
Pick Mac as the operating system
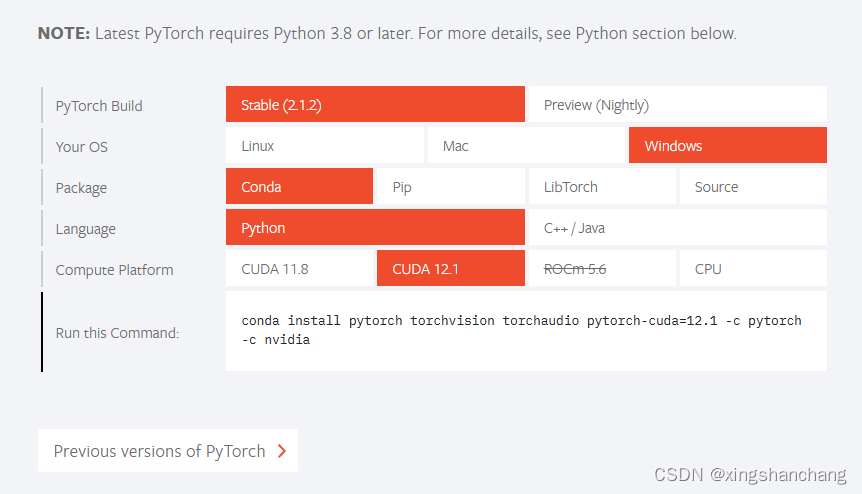pyautogui.click(x=527, y=146)
